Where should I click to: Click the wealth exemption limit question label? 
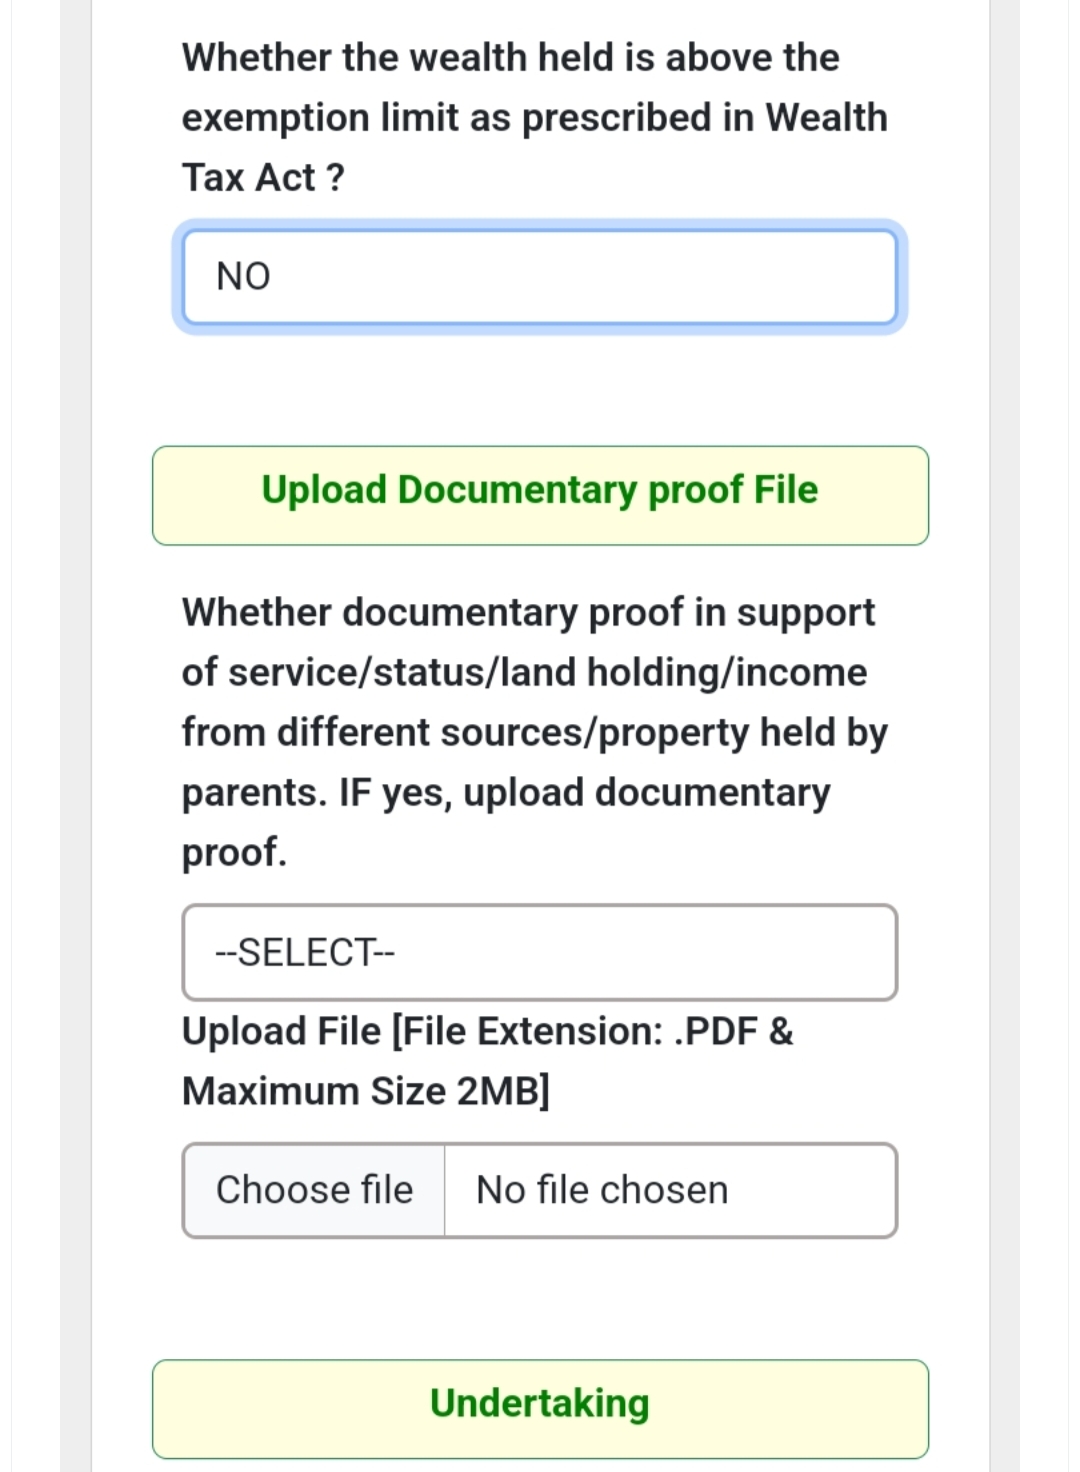[x=534, y=117]
